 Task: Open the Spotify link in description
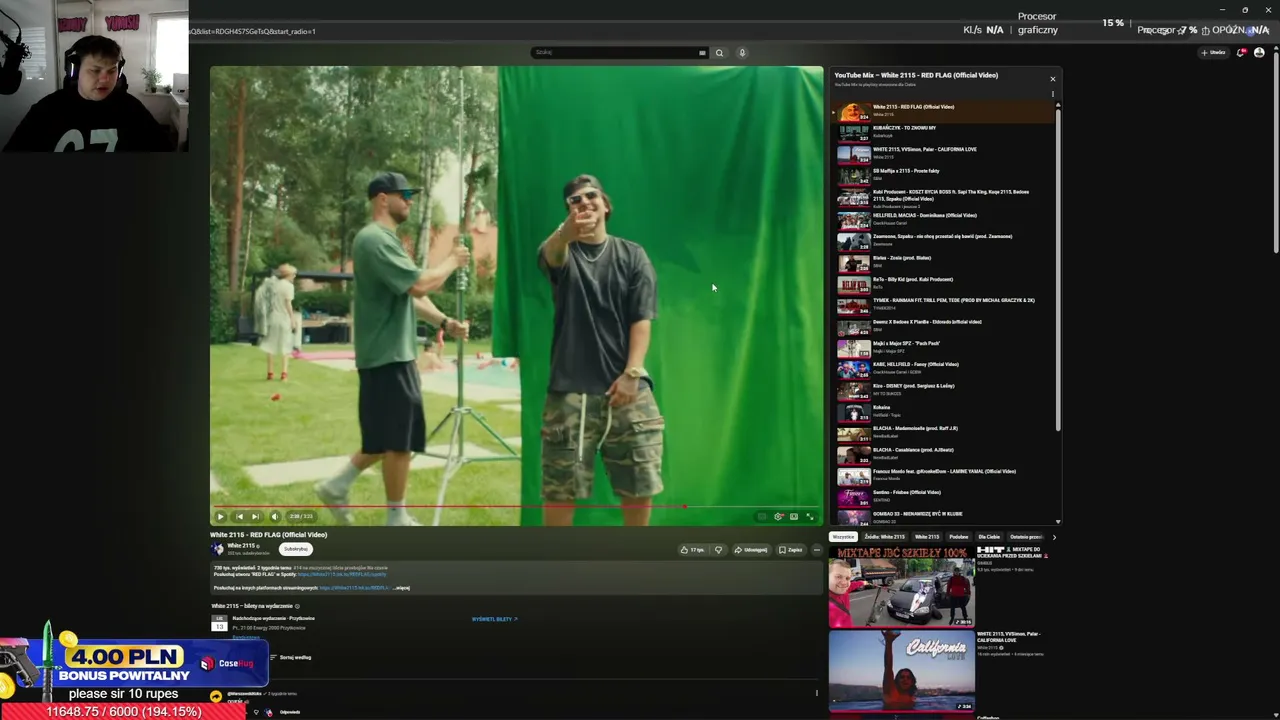[342, 575]
